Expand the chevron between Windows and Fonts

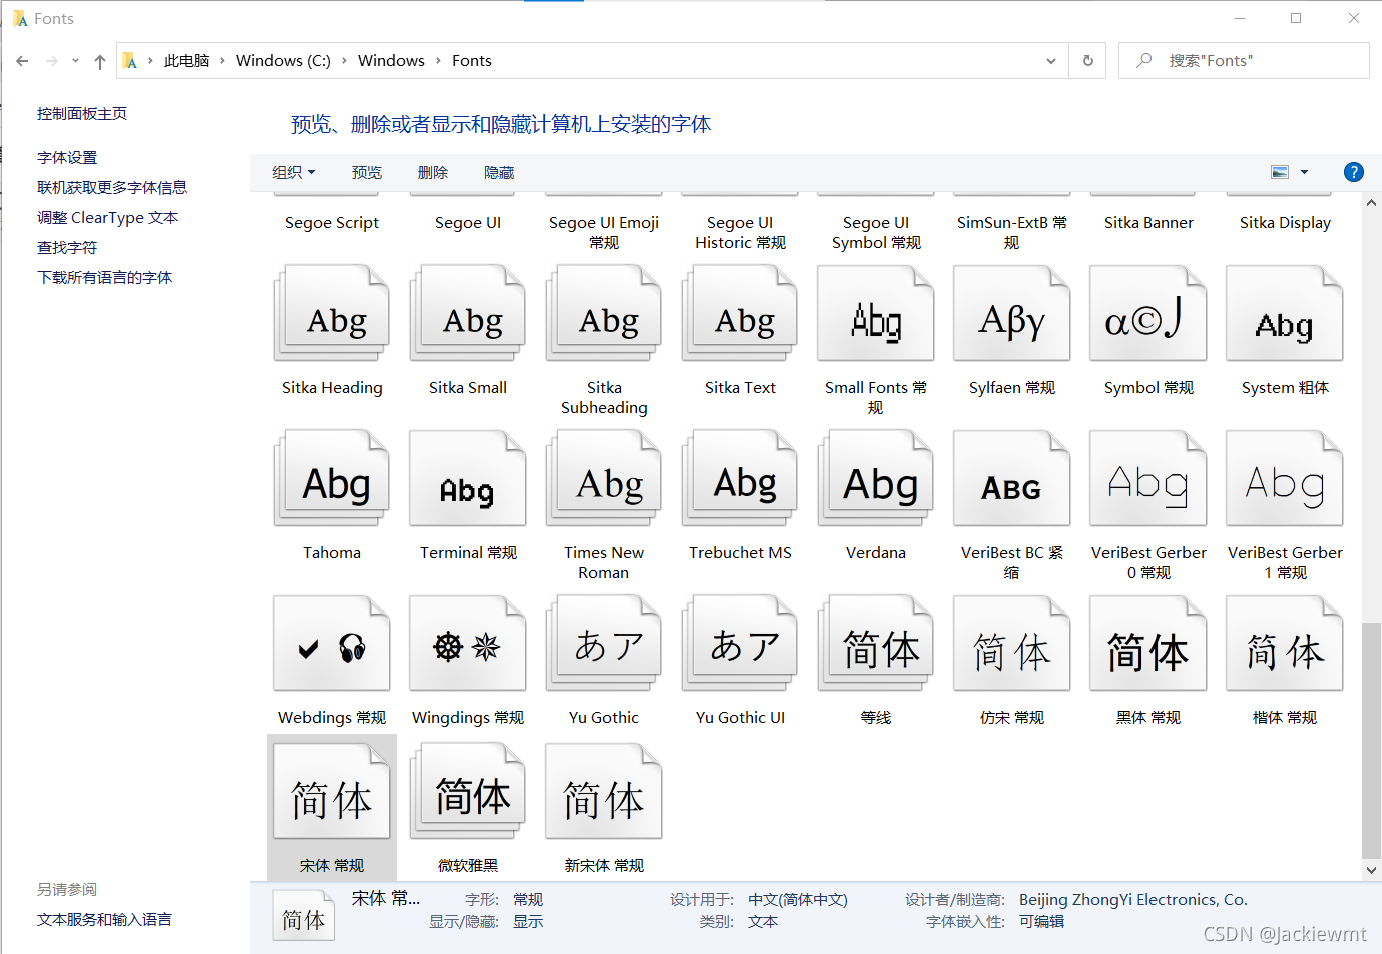[x=438, y=61]
